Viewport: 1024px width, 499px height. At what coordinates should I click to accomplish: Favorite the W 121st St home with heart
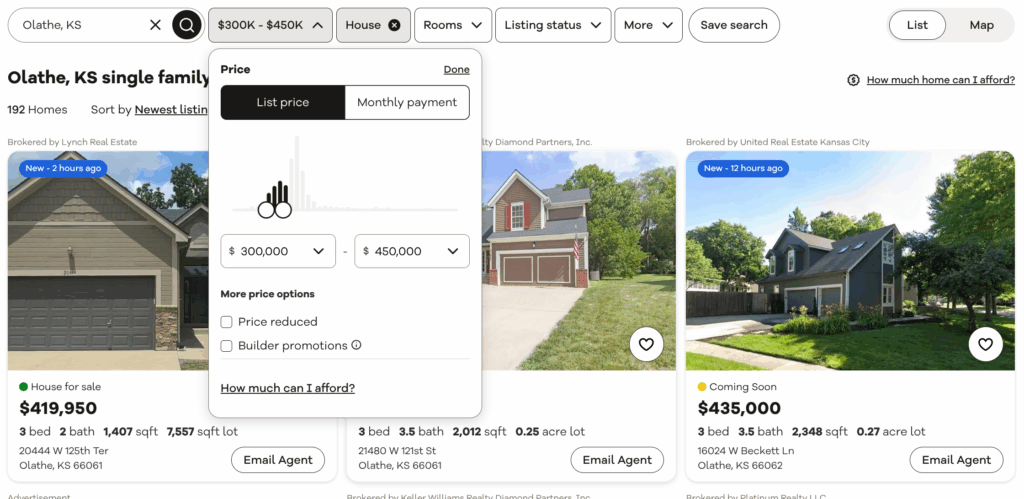tap(646, 344)
